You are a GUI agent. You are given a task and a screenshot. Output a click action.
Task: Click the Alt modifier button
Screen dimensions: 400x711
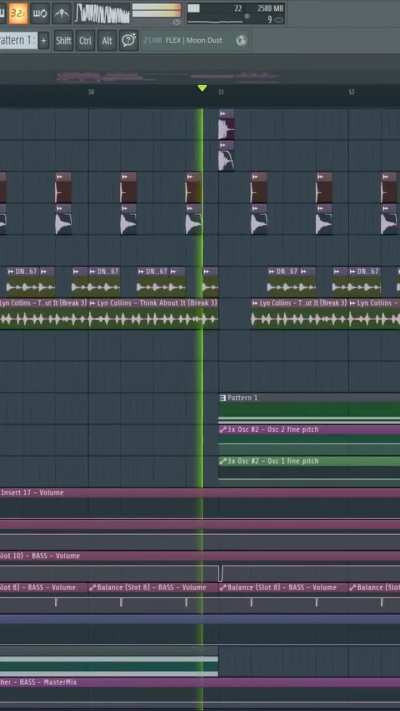107,41
